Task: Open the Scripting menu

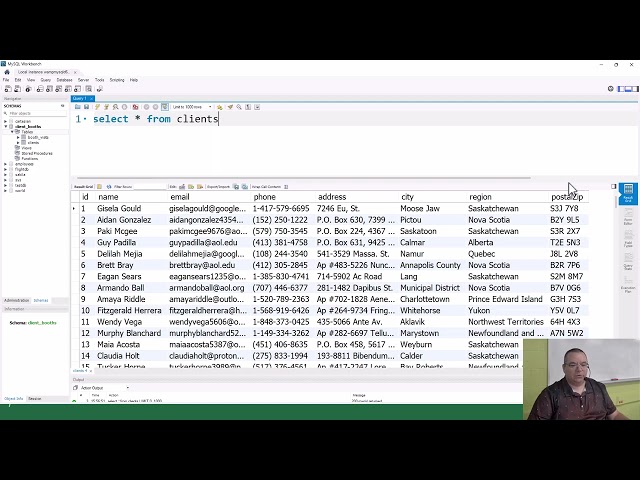Action: [x=117, y=80]
